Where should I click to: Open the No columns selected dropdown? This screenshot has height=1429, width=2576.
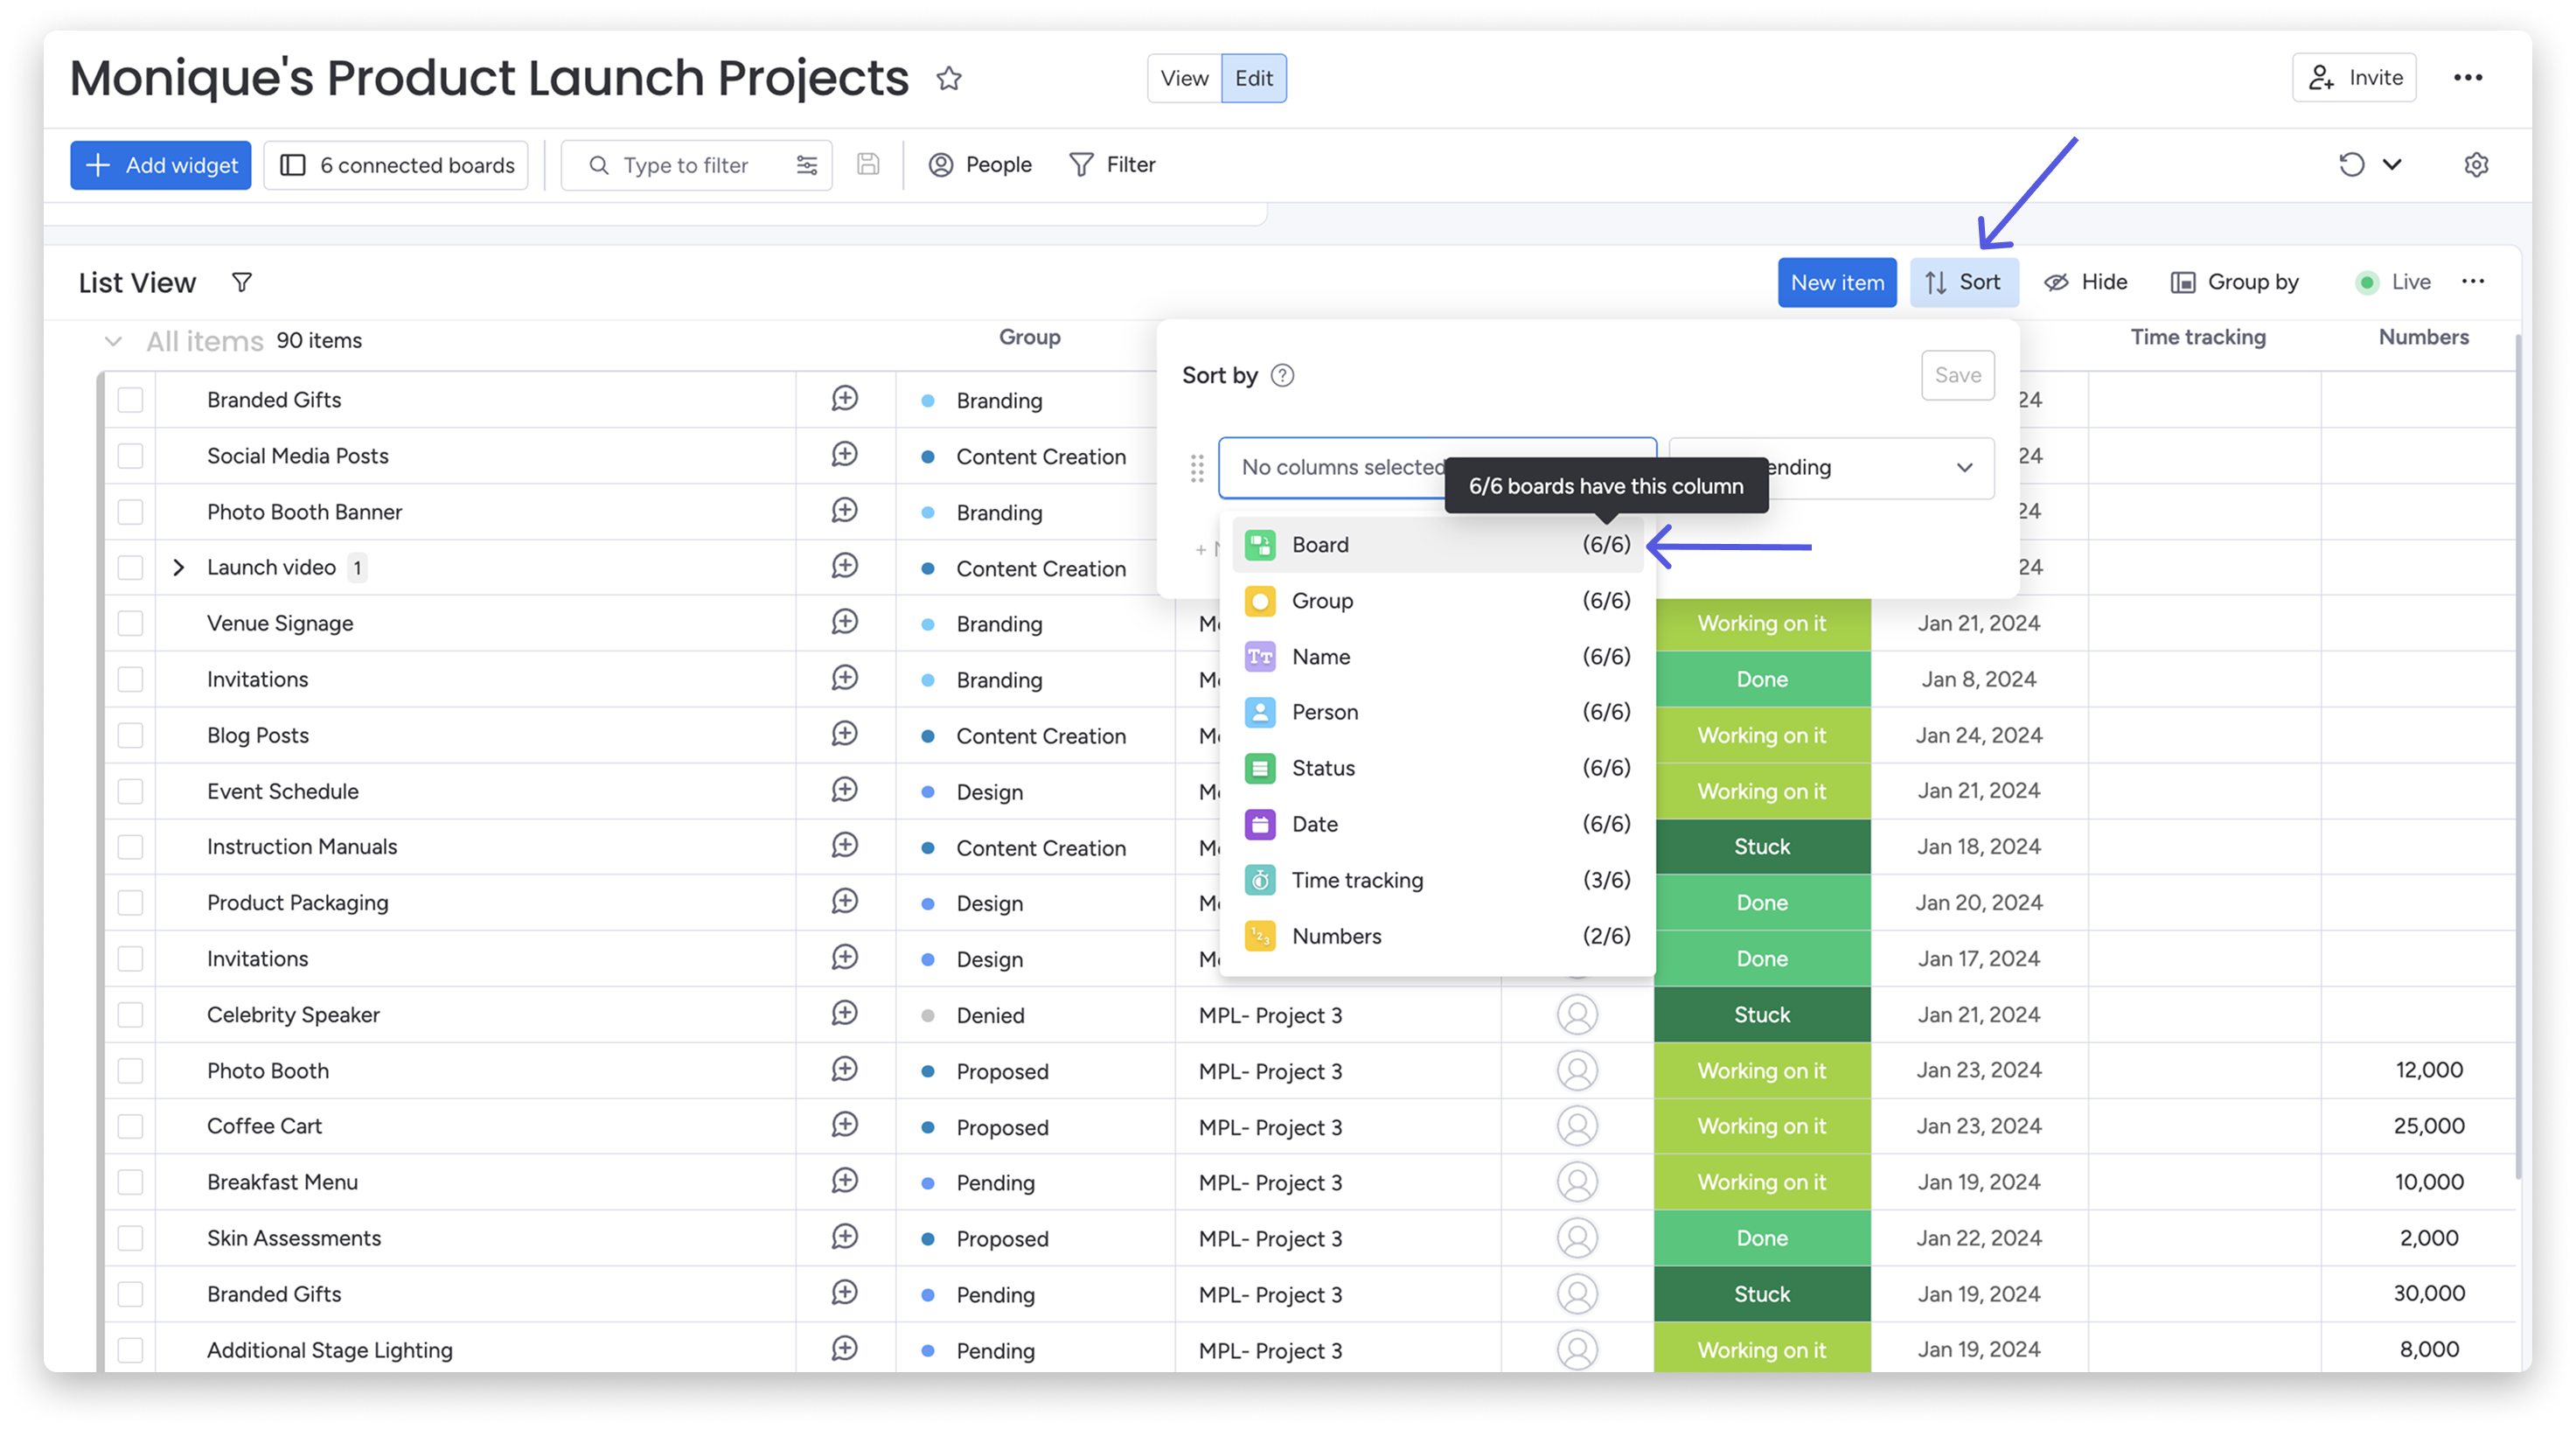pos(1437,468)
